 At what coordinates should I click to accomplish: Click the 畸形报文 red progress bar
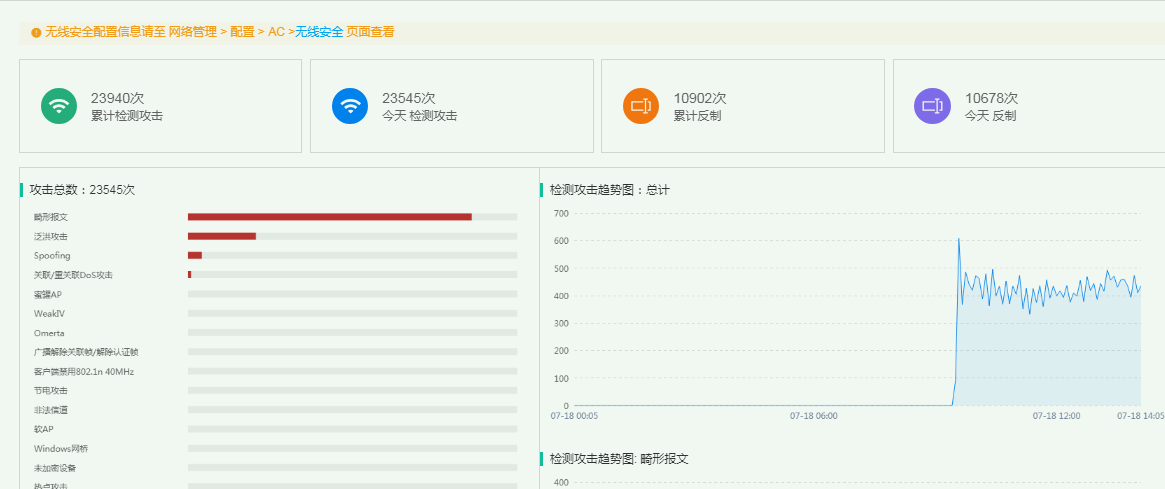point(329,217)
